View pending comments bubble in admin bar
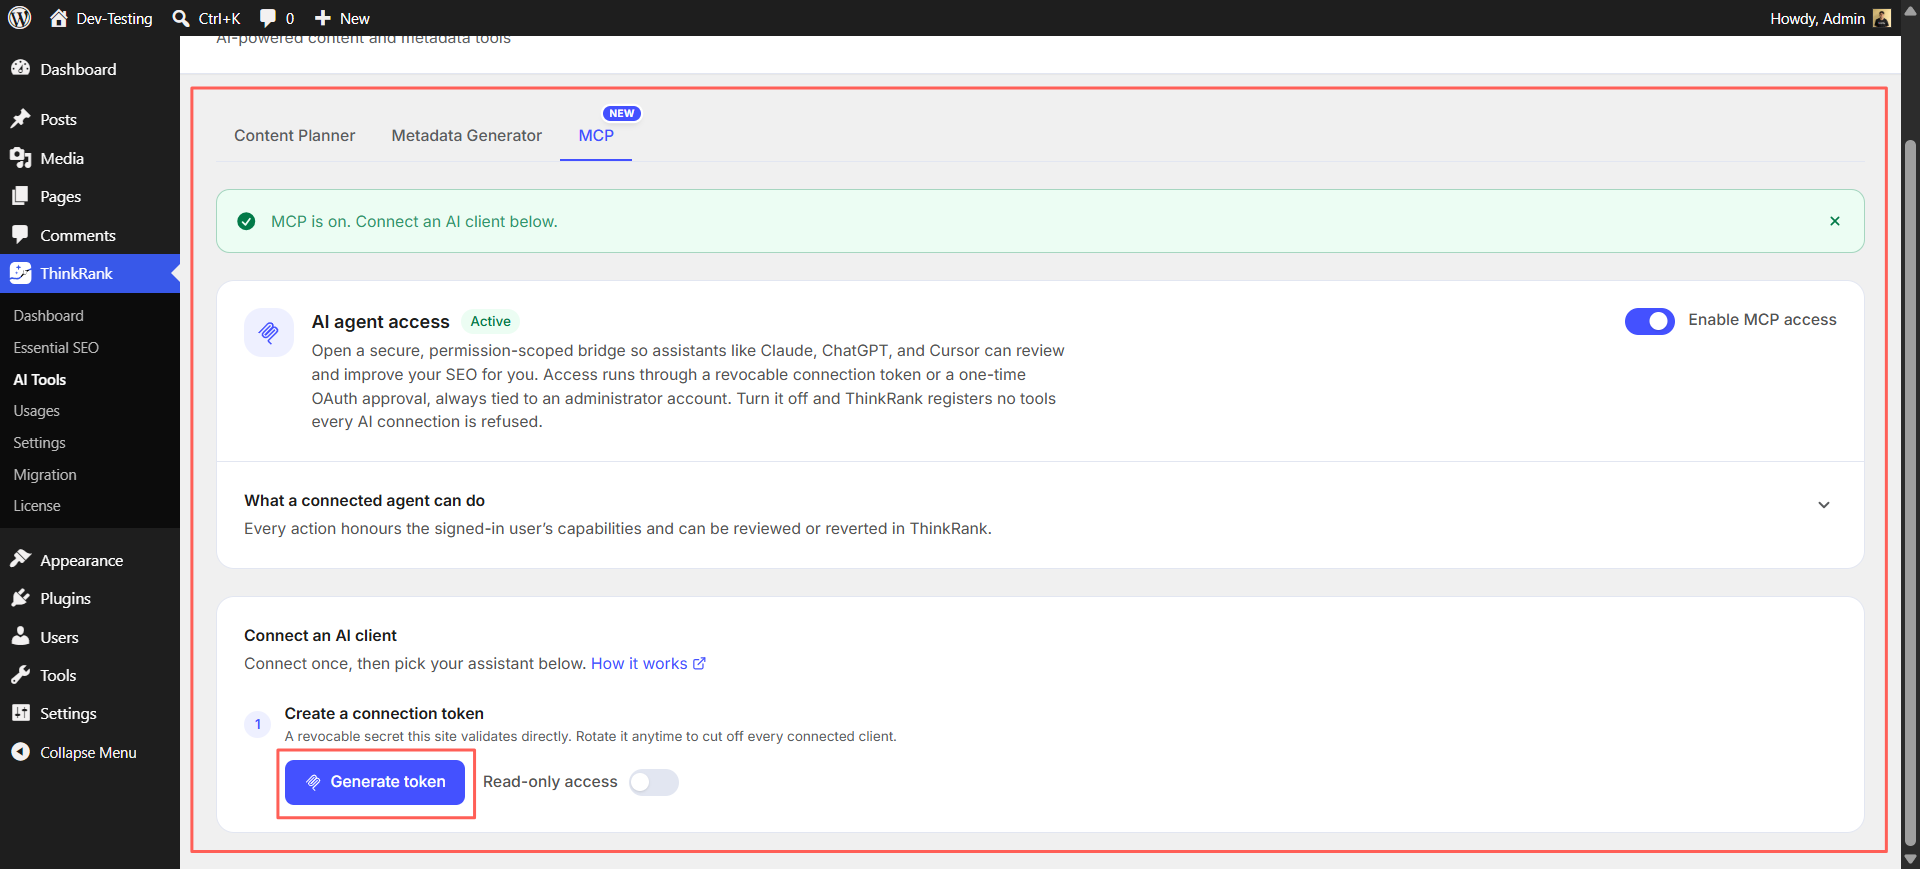This screenshot has width=1920, height=869. [x=277, y=18]
